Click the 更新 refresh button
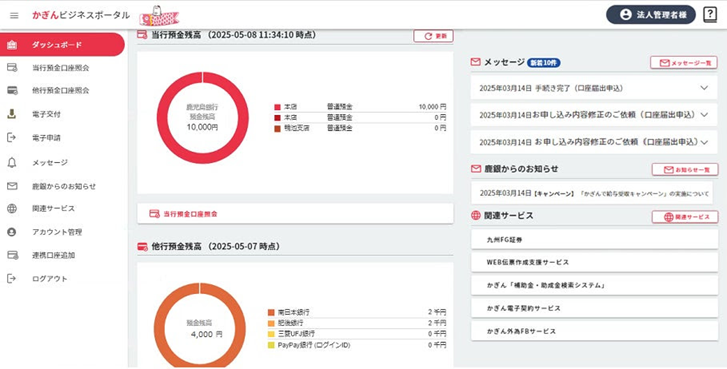Screen dimensions: 727x369 click(433, 36)
